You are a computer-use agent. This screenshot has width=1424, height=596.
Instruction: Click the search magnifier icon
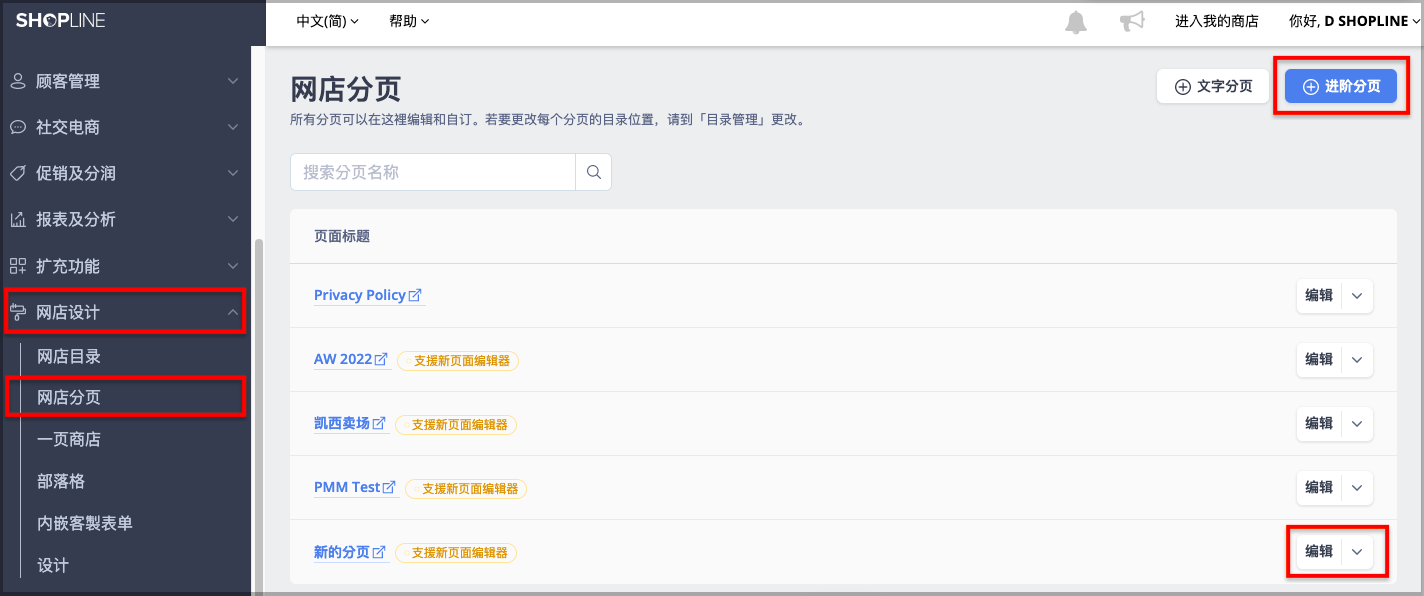[594, 172]
